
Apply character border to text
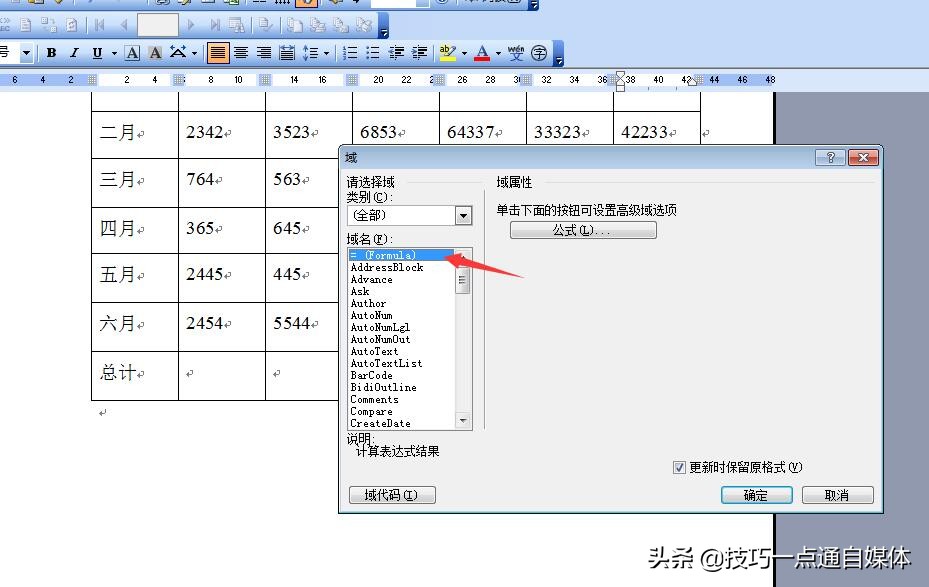[x=133, y=53]
